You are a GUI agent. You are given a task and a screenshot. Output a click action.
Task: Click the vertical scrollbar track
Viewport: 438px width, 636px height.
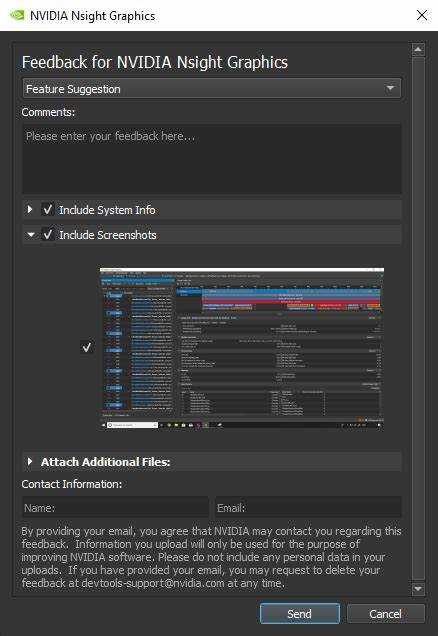tap(418, 319)
